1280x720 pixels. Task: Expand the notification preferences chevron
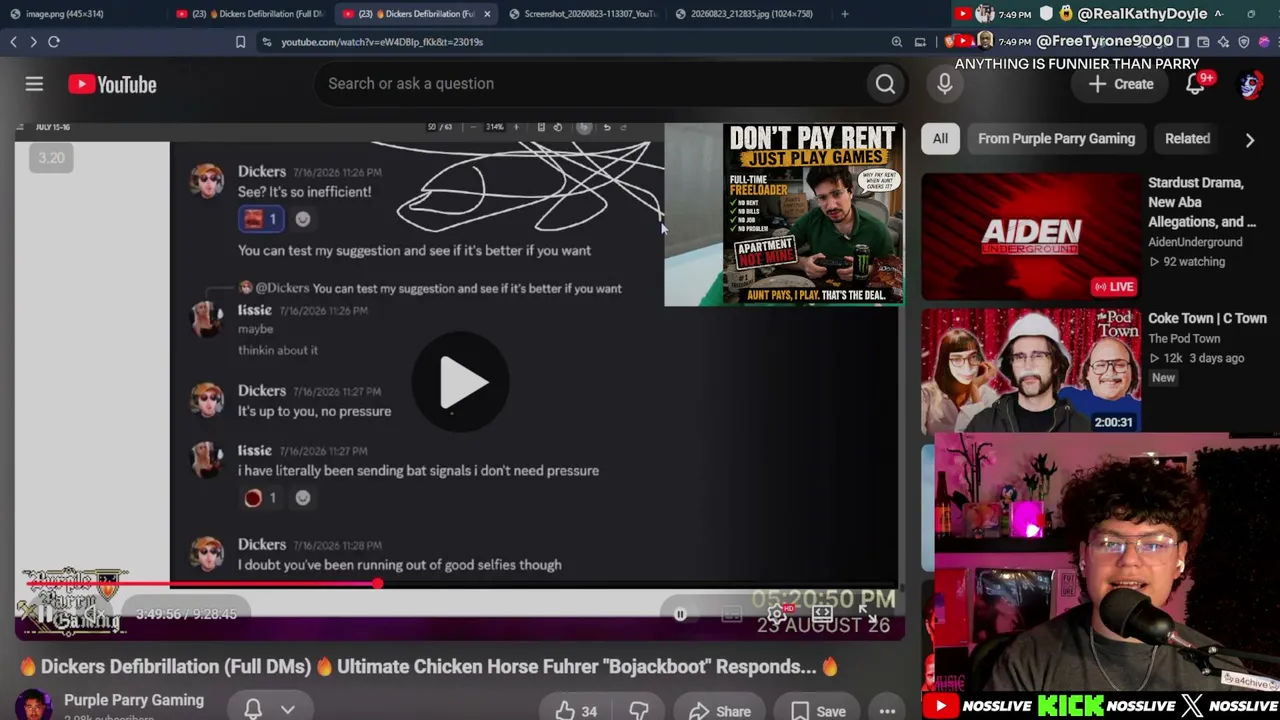click(288, 710)
